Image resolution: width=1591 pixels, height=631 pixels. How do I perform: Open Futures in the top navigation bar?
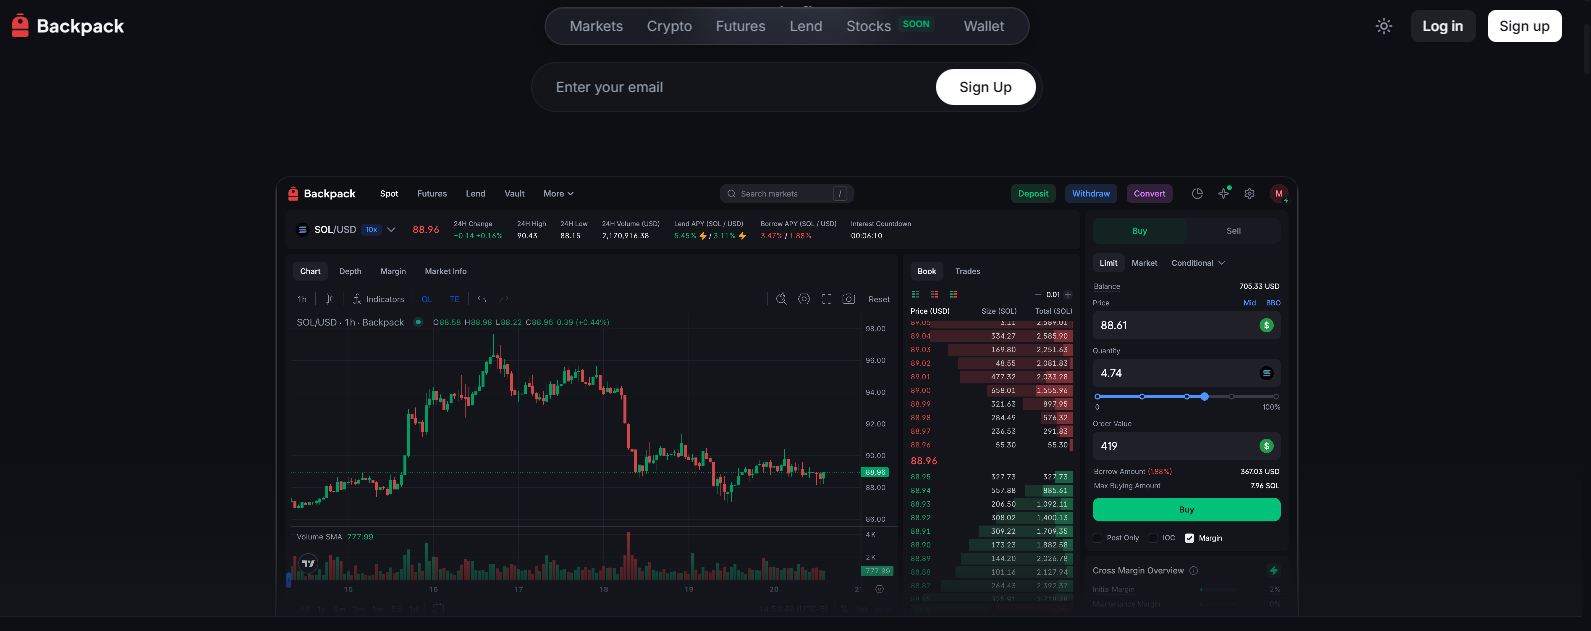pyautogui.click(x=740, y=26)
